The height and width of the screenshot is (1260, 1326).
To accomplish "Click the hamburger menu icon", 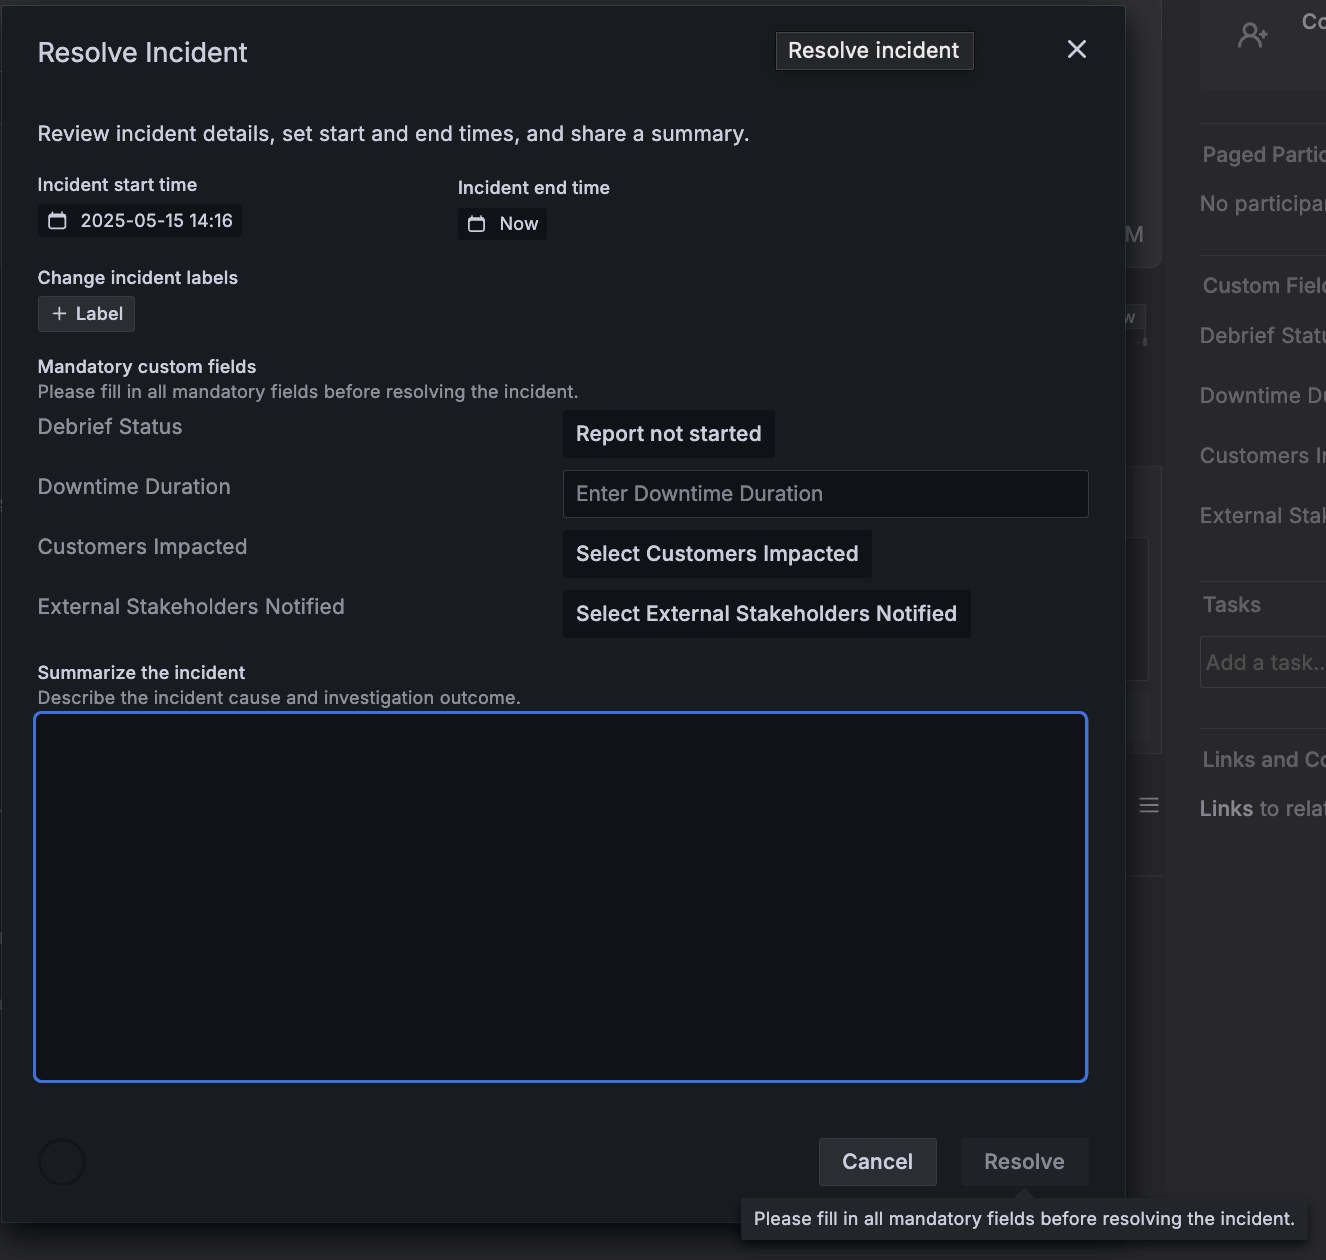I will coord(1148,805).
